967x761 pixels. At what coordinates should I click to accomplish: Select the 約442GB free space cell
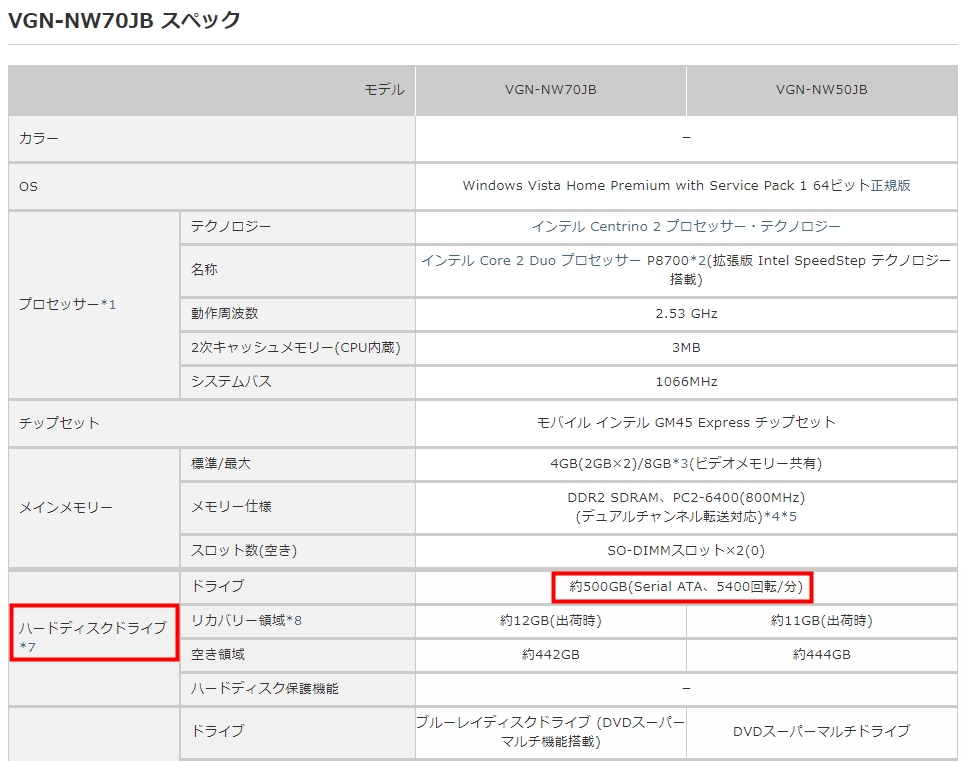click(x=551, y=655)
